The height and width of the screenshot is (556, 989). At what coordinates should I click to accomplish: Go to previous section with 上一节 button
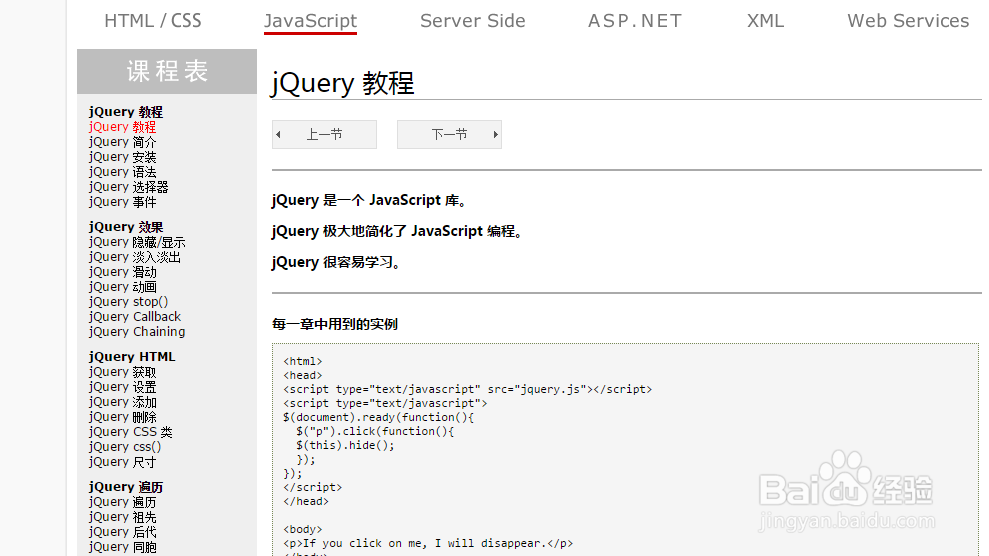[324, 134]
